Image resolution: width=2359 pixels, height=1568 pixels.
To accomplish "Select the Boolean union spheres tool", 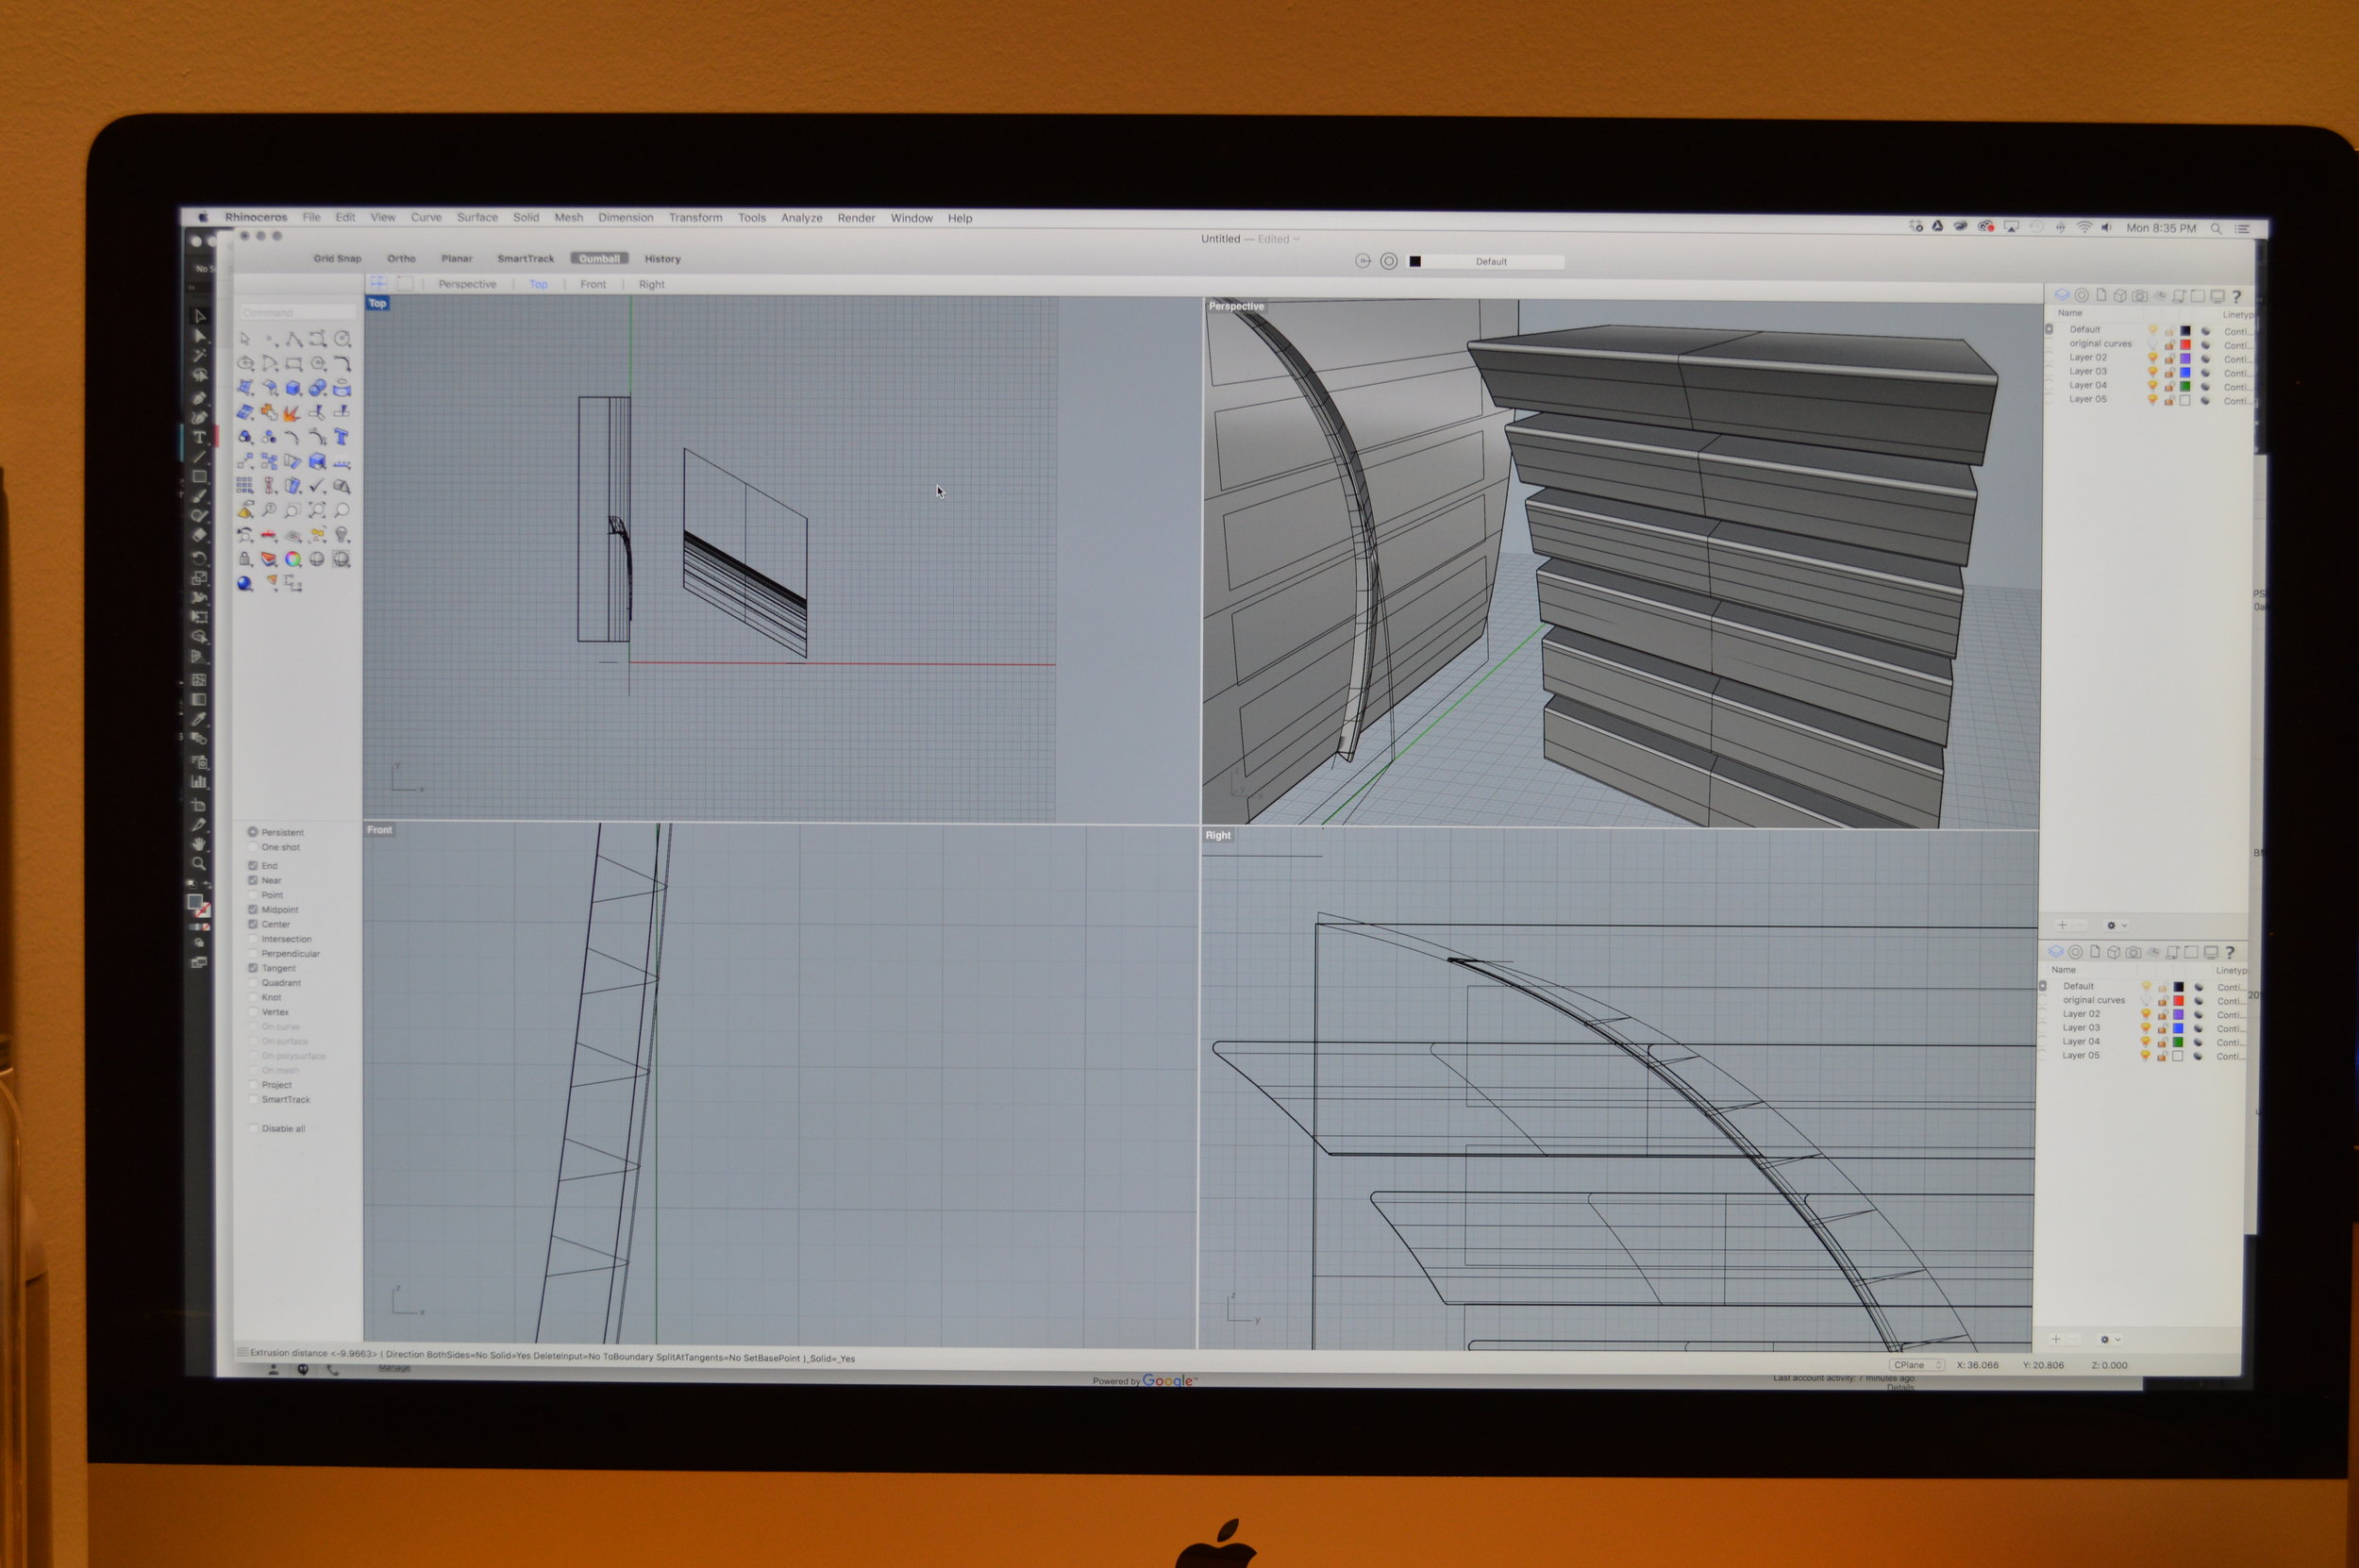I will pyautogui.click(x=317, y=388).
